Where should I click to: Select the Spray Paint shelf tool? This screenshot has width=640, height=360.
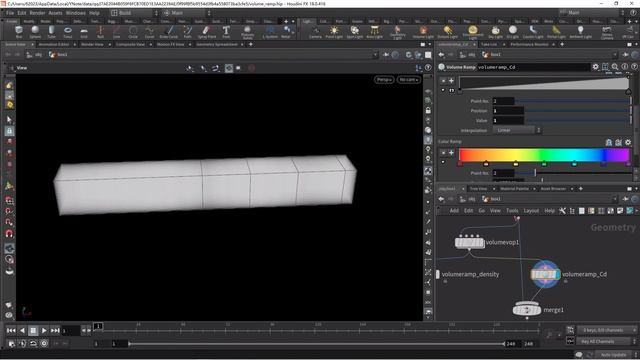pos(207,31)
